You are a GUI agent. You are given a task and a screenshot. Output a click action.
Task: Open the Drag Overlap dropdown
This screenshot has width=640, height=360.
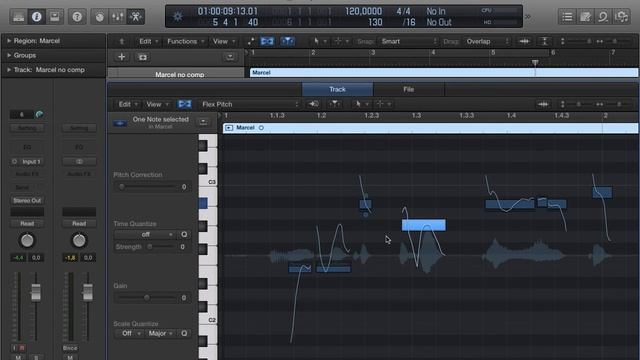[487, 41]
